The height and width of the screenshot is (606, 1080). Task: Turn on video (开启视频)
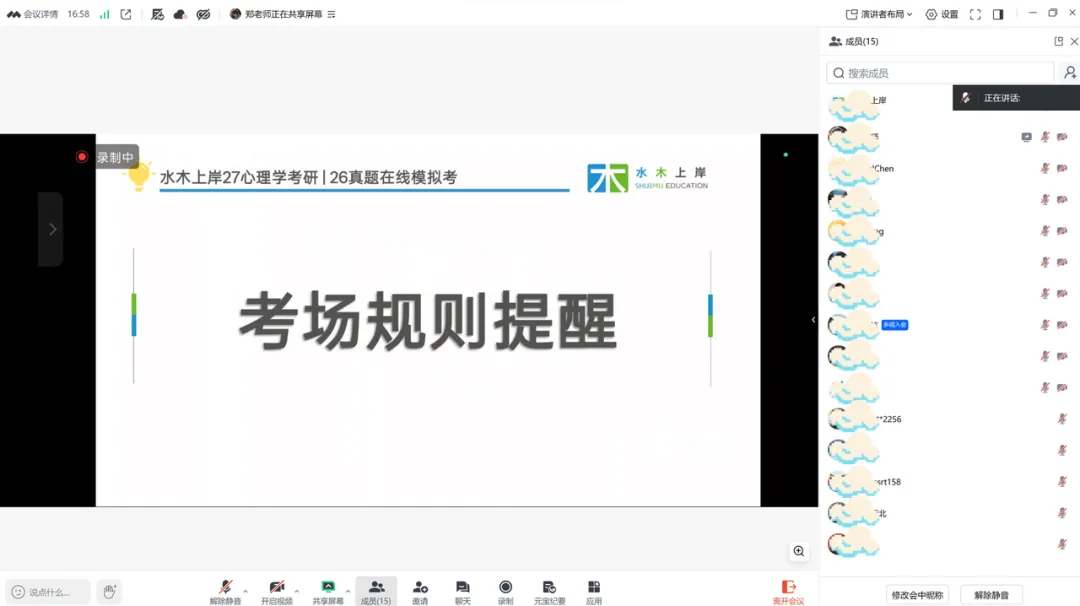pos(276,592)
